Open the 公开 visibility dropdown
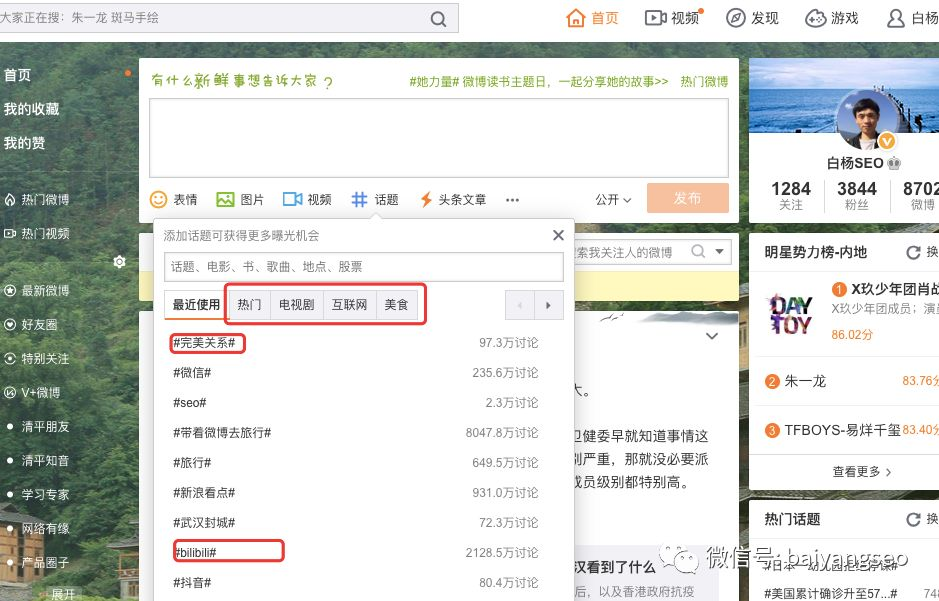Viewport: 939px width, 601px height. pyautogui.click(x=613, y=199)
